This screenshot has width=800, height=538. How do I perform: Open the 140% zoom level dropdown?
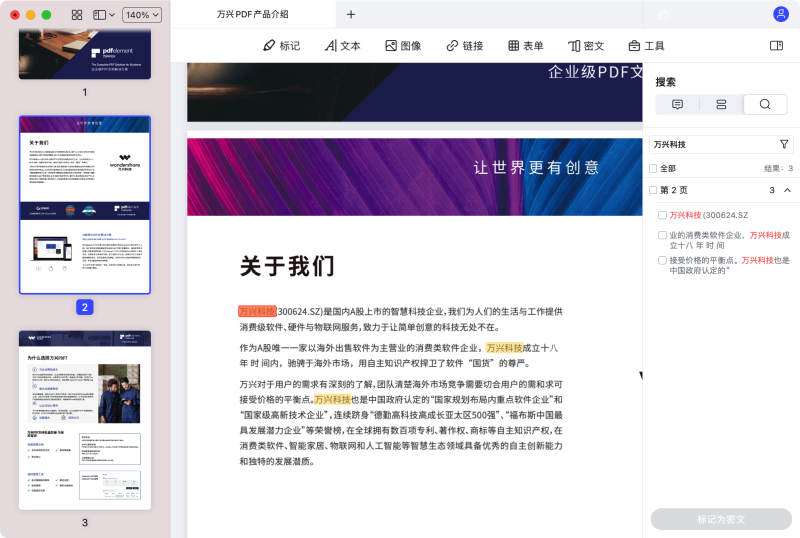tap(141, 15)
